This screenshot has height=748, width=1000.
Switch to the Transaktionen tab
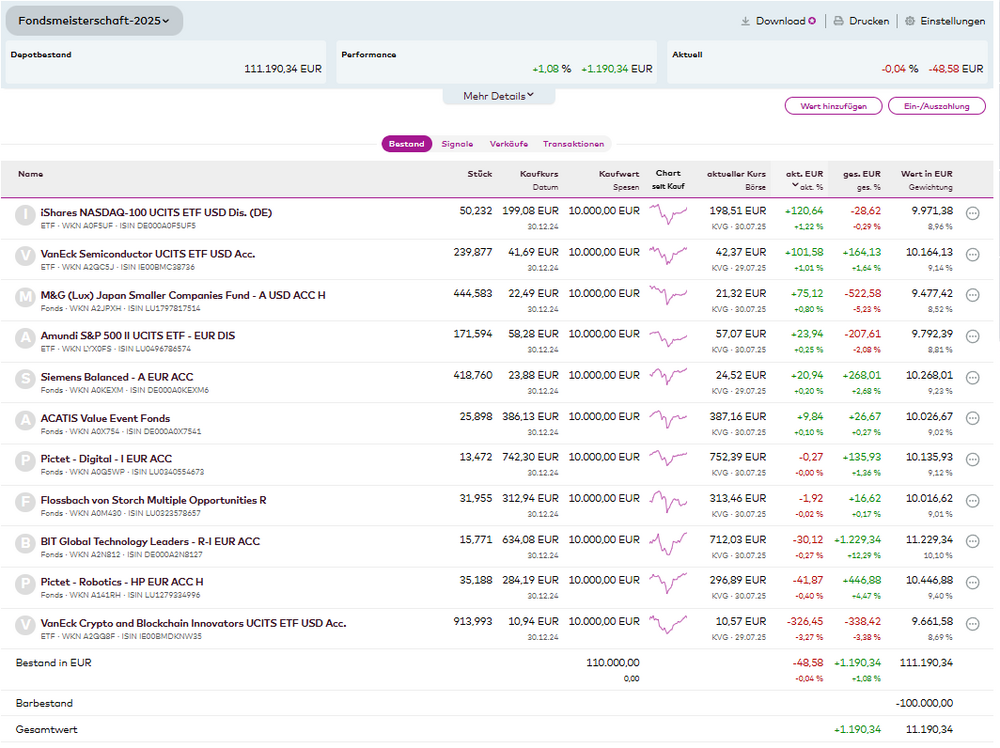[x=573, y=144]
